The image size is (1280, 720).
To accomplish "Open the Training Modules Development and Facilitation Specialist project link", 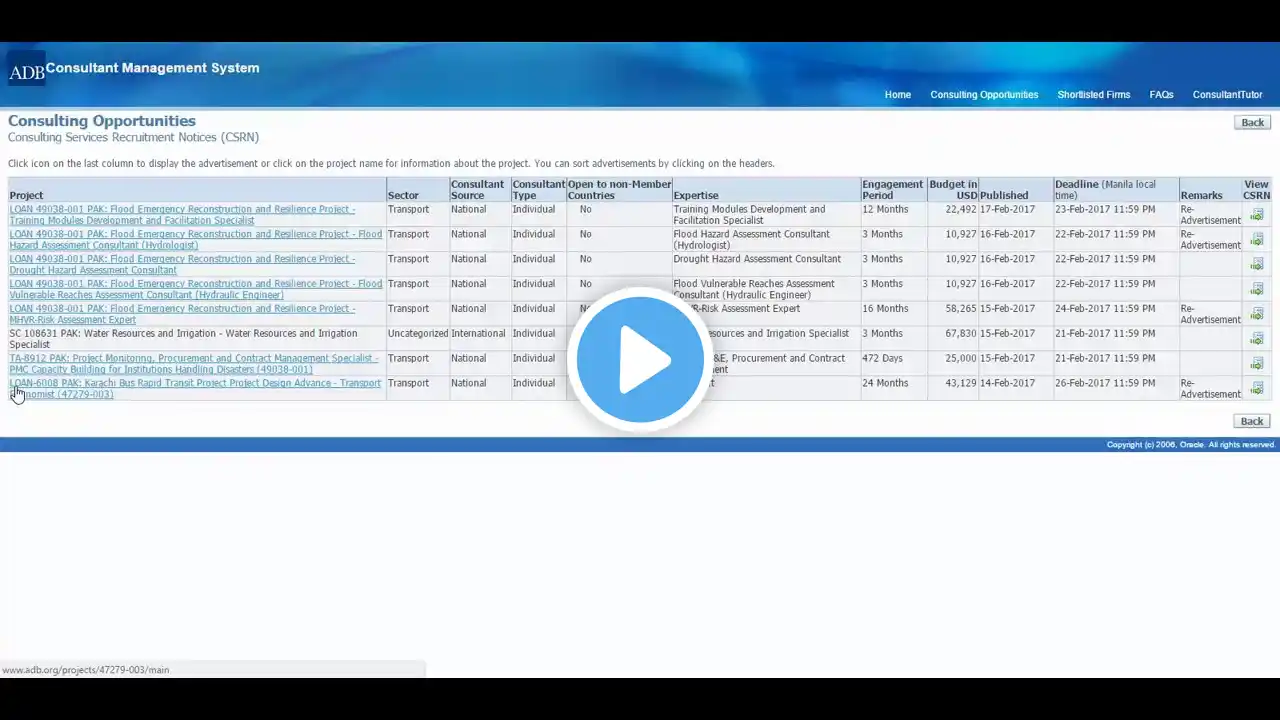I will 182,215.
